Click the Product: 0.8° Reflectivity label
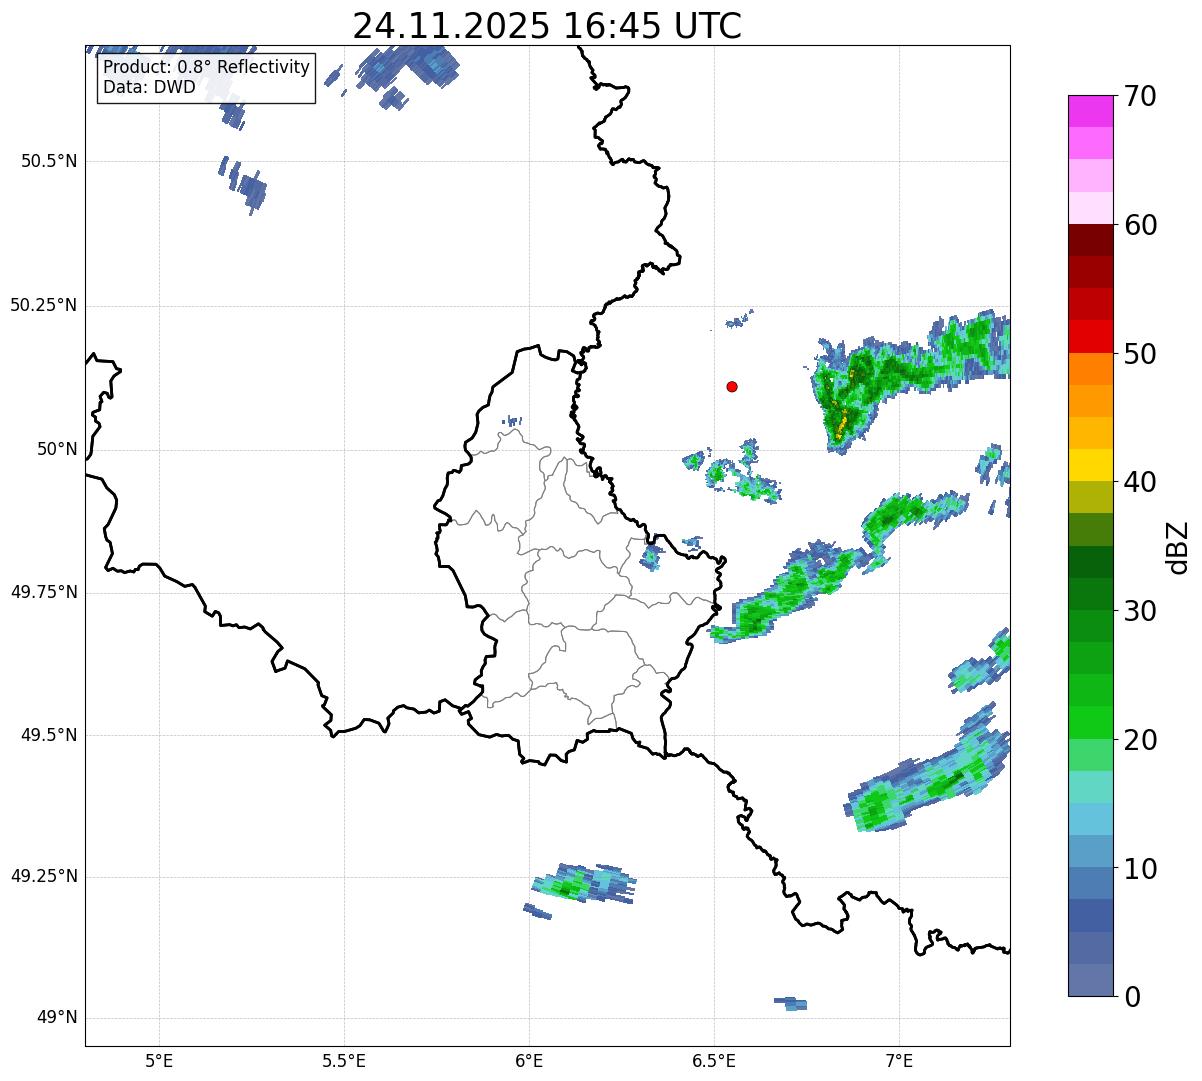 [207, 68]
